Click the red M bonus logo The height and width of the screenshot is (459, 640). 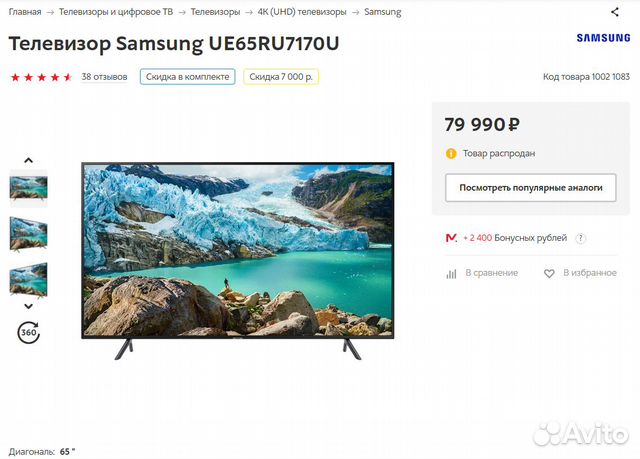tap(451, 237)
